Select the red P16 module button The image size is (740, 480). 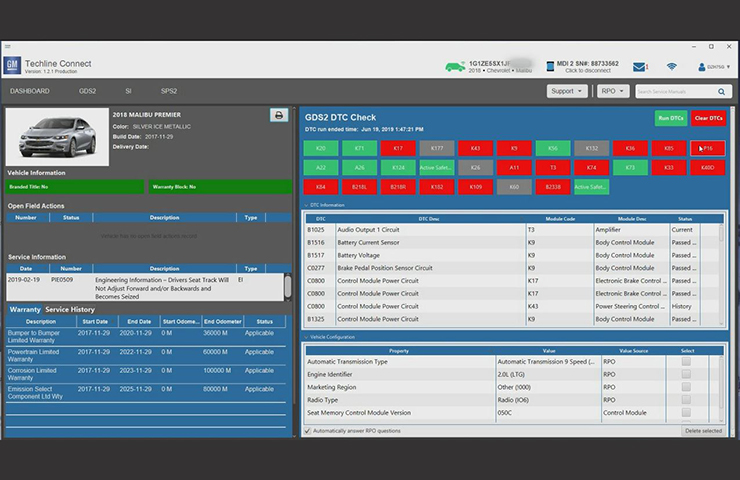click(708, 148)
